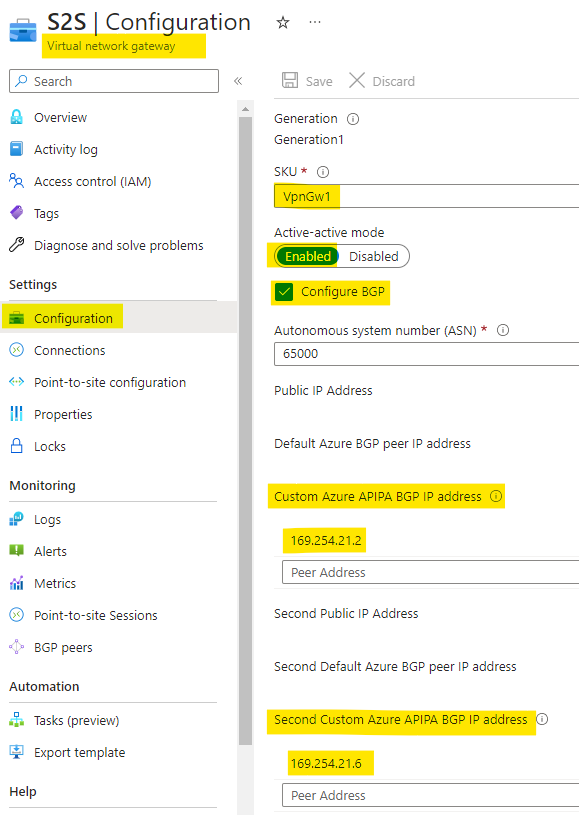Open Diagnose and solve problems
This screenshot has height=815, width=579.
coord(119,245)
